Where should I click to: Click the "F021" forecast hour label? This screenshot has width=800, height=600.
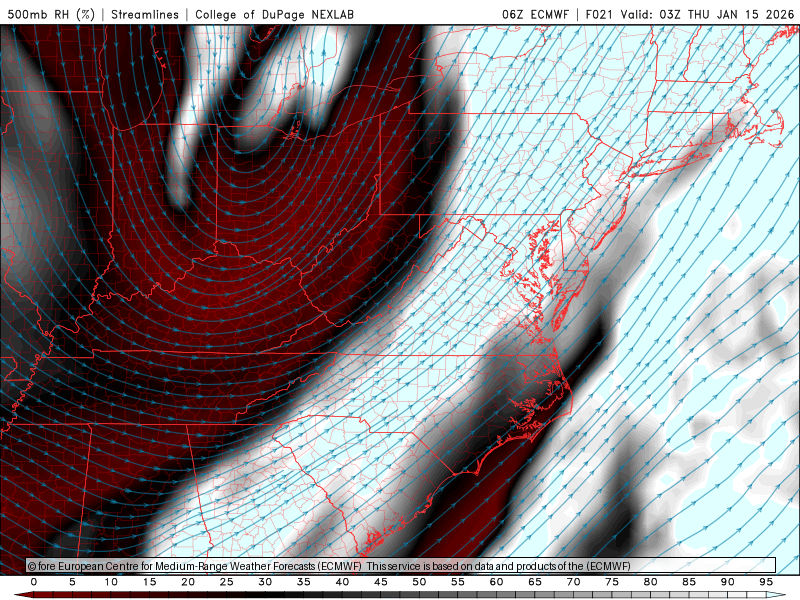[599, 14]
